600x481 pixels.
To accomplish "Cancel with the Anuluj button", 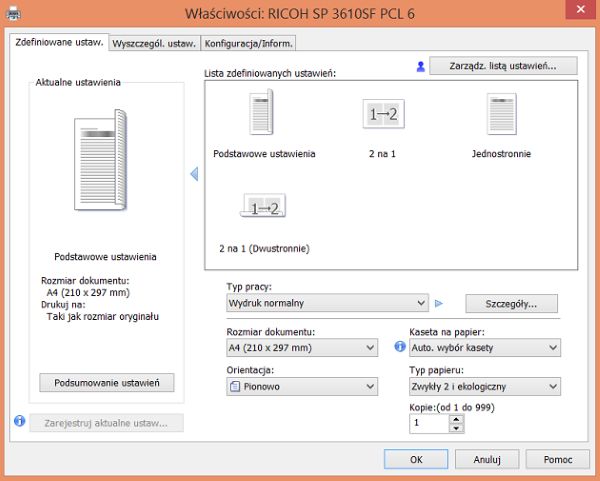I will click(487, 459).
